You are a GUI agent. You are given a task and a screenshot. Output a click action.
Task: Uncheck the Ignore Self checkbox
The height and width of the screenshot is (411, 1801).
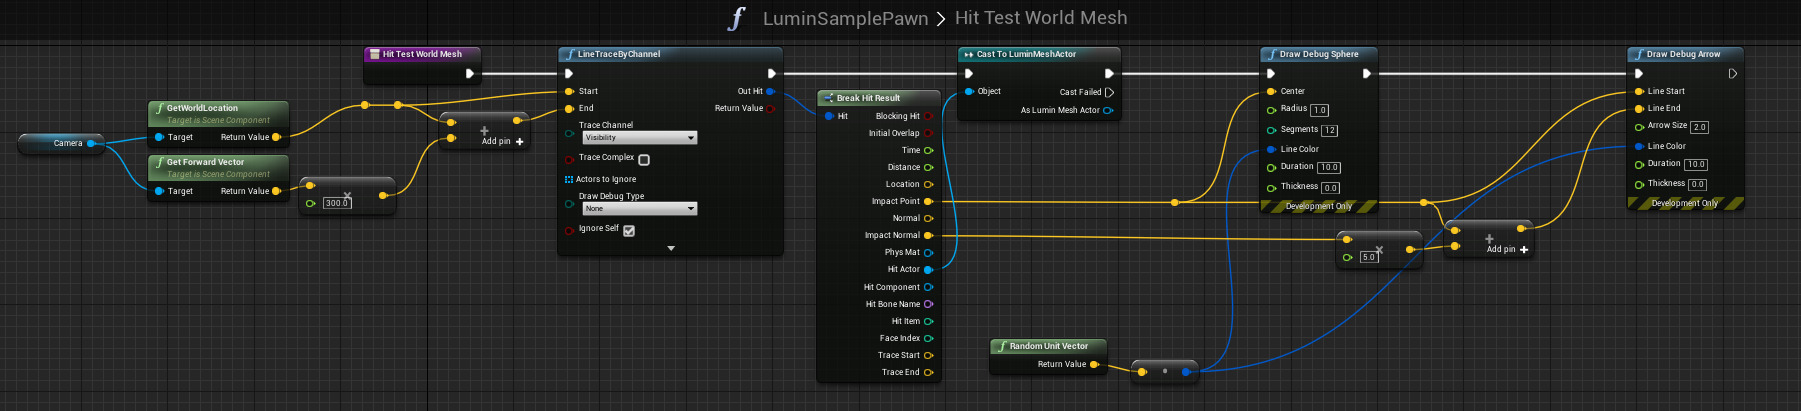pos(629,230)
